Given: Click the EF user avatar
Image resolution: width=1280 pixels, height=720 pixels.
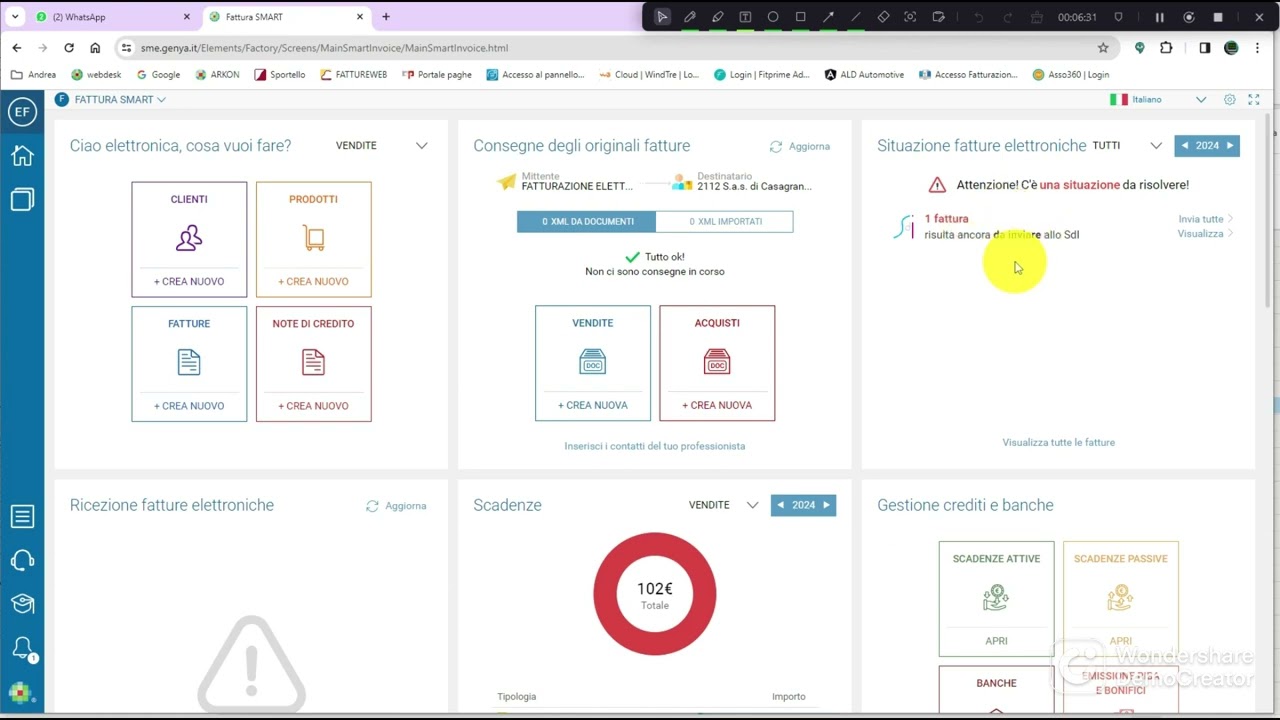Looking at the screenshot, I should [22, 111].
